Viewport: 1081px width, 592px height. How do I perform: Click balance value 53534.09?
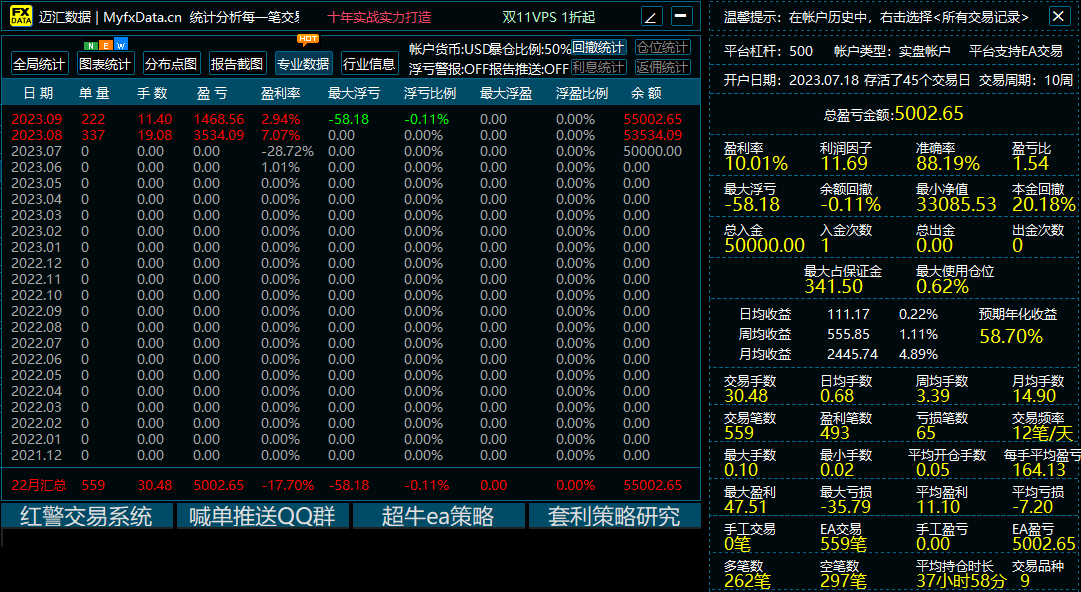pos(653,135)
